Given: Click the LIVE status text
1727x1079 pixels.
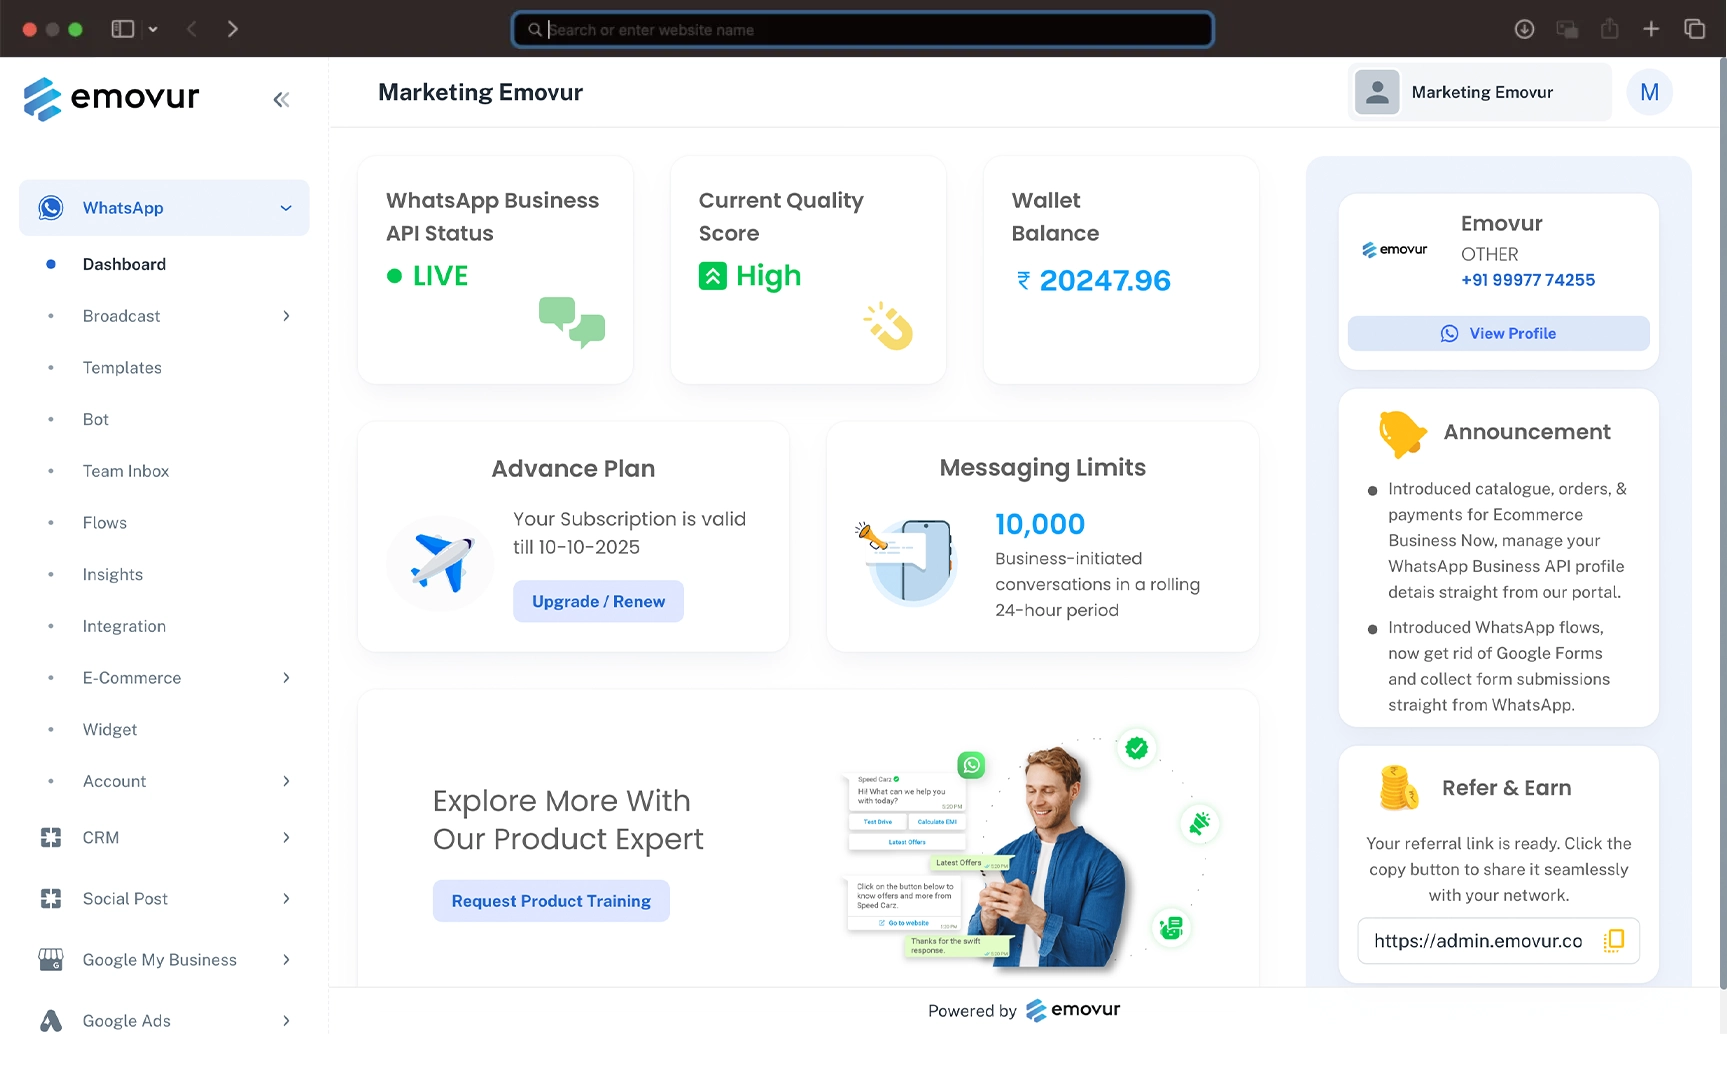Looking at the screenshot, I should coord(440,276).
